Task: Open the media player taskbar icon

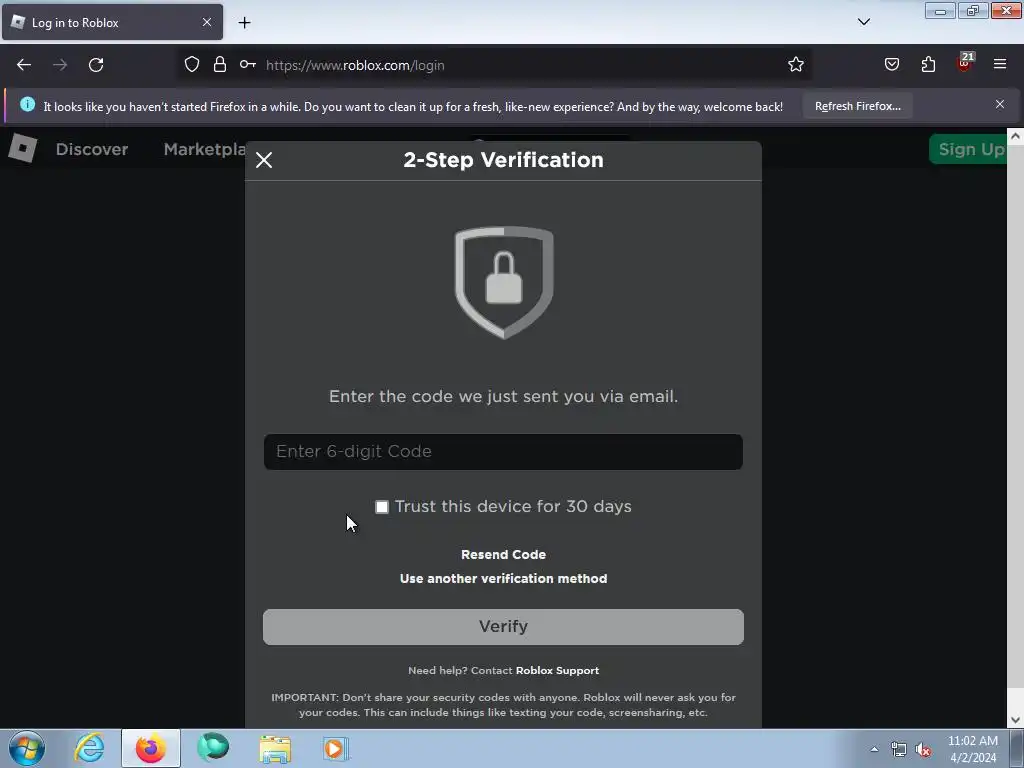Action: [336, 749]
